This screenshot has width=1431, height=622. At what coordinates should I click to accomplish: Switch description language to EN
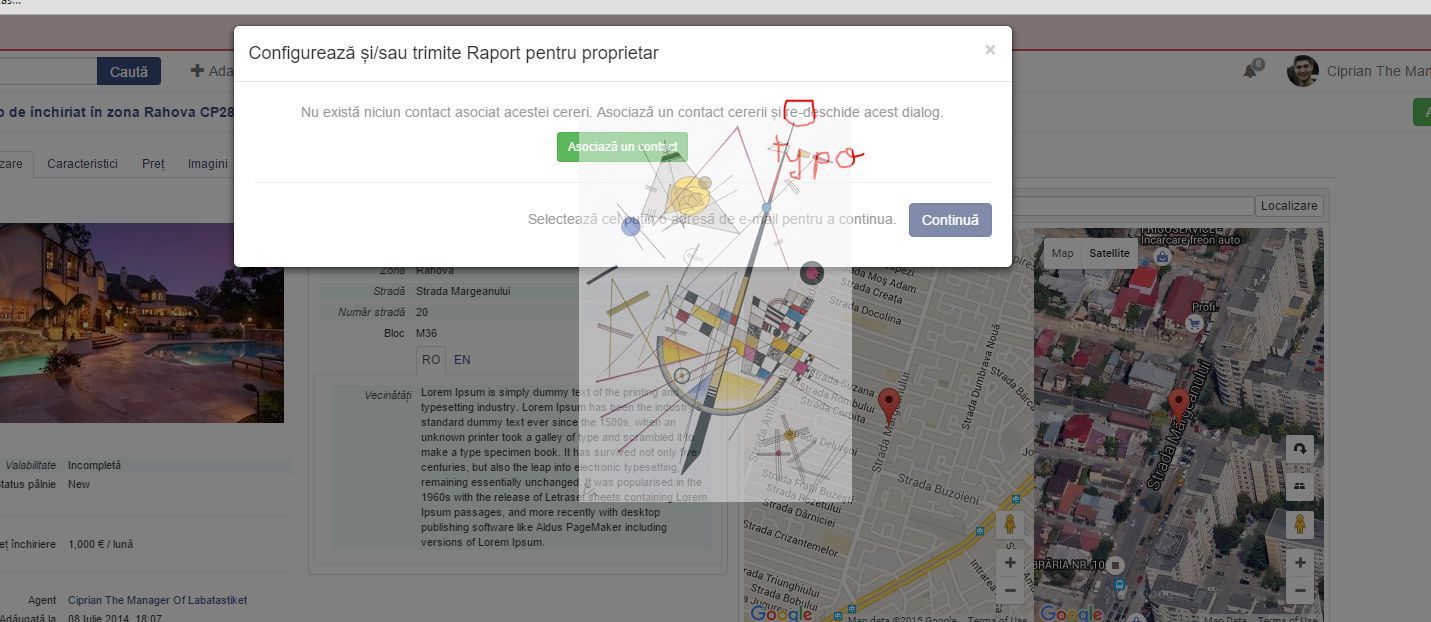pyautogui.click(x=462, y=360)
